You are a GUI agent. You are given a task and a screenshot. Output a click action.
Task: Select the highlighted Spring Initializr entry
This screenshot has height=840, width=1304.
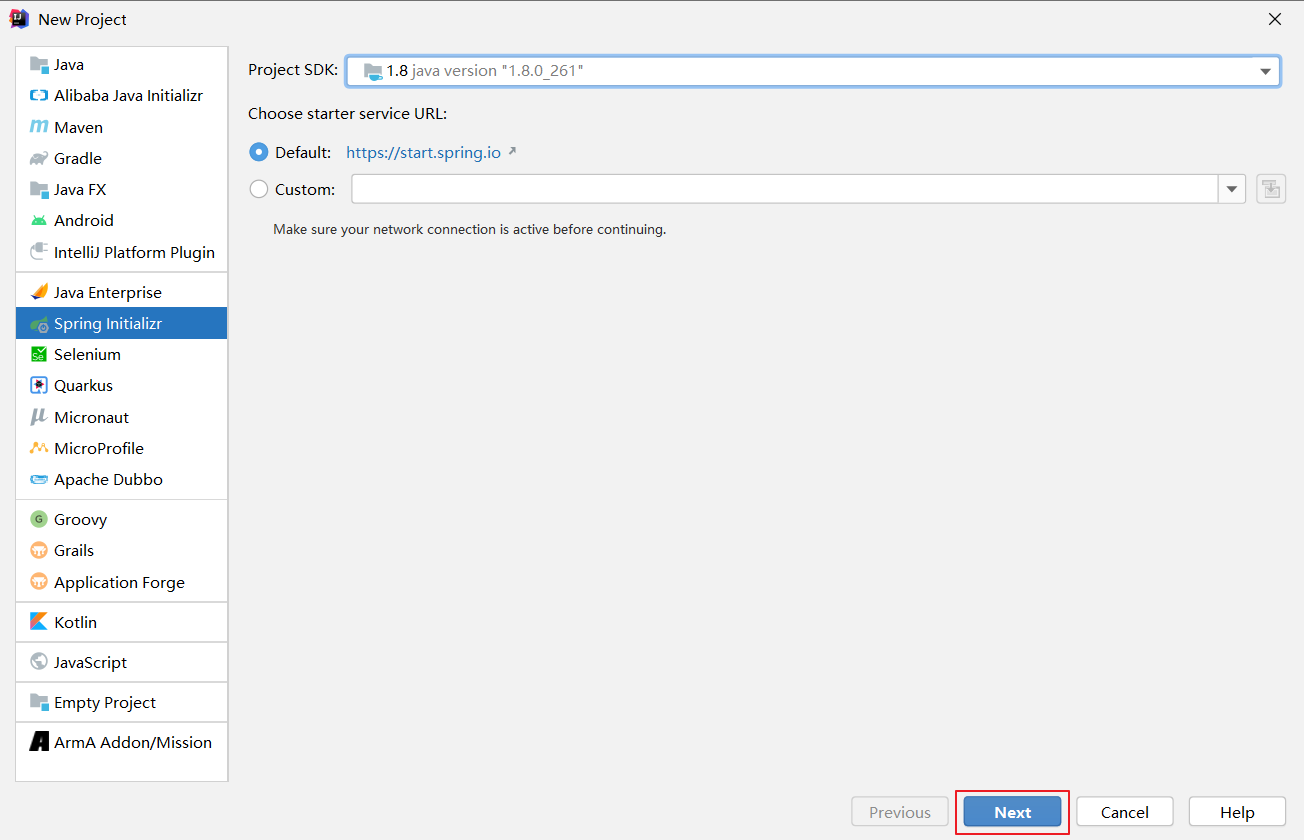pos(122,324)
